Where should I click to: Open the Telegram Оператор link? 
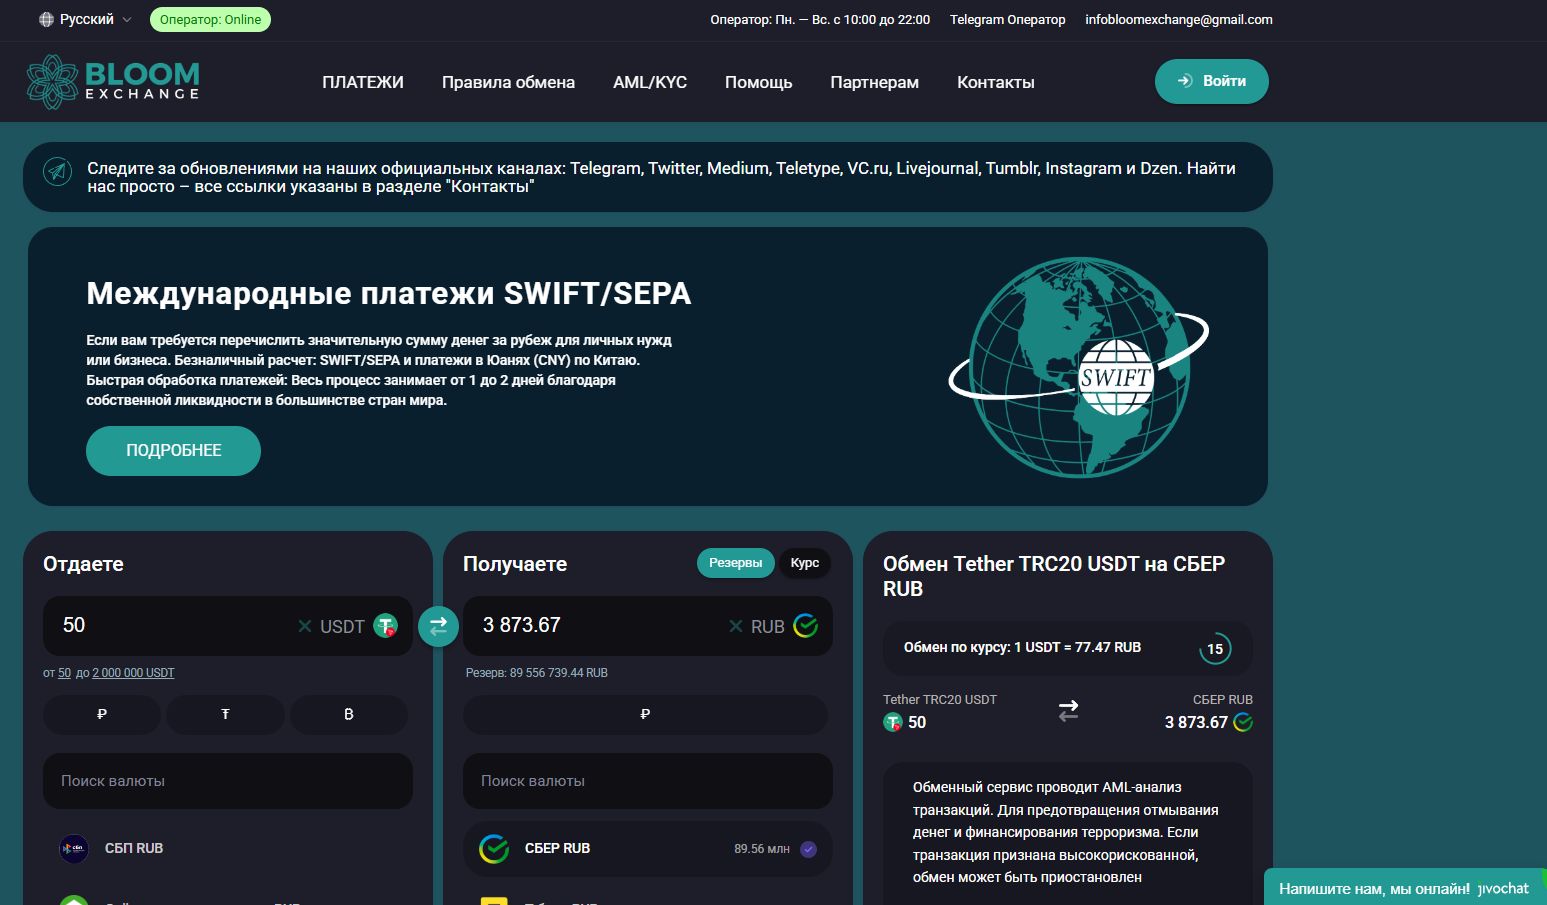coord(1007,19)
